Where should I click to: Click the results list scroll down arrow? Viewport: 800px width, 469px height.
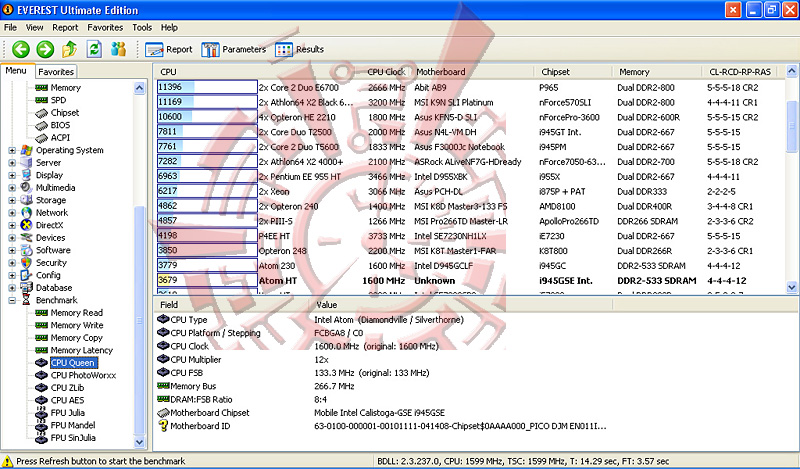792,287
